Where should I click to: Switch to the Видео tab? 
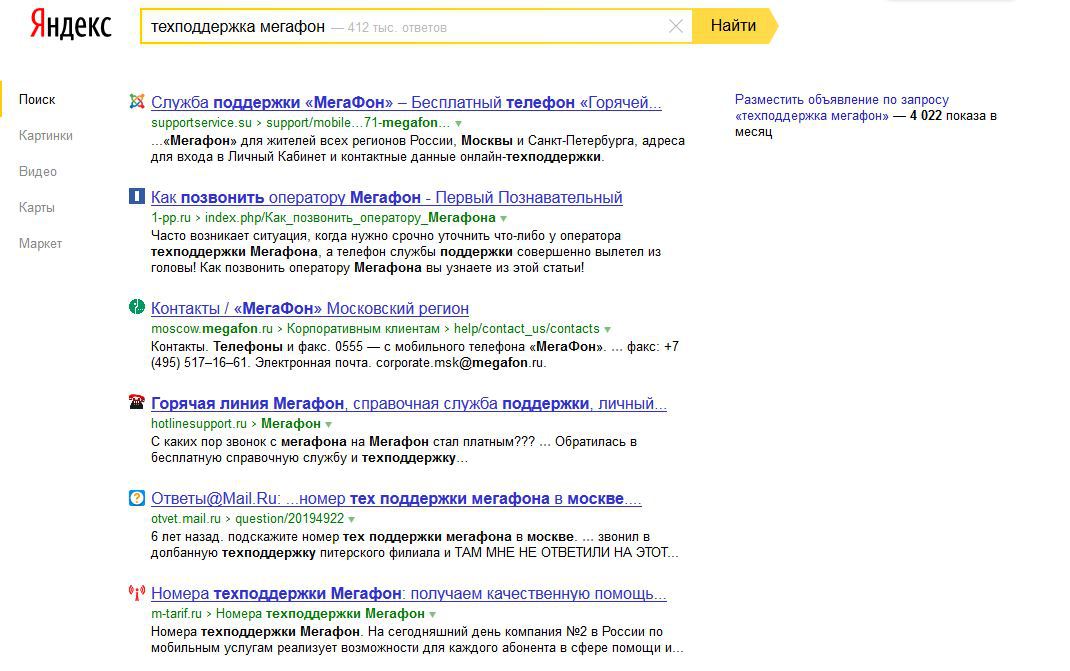click(38, 172)
